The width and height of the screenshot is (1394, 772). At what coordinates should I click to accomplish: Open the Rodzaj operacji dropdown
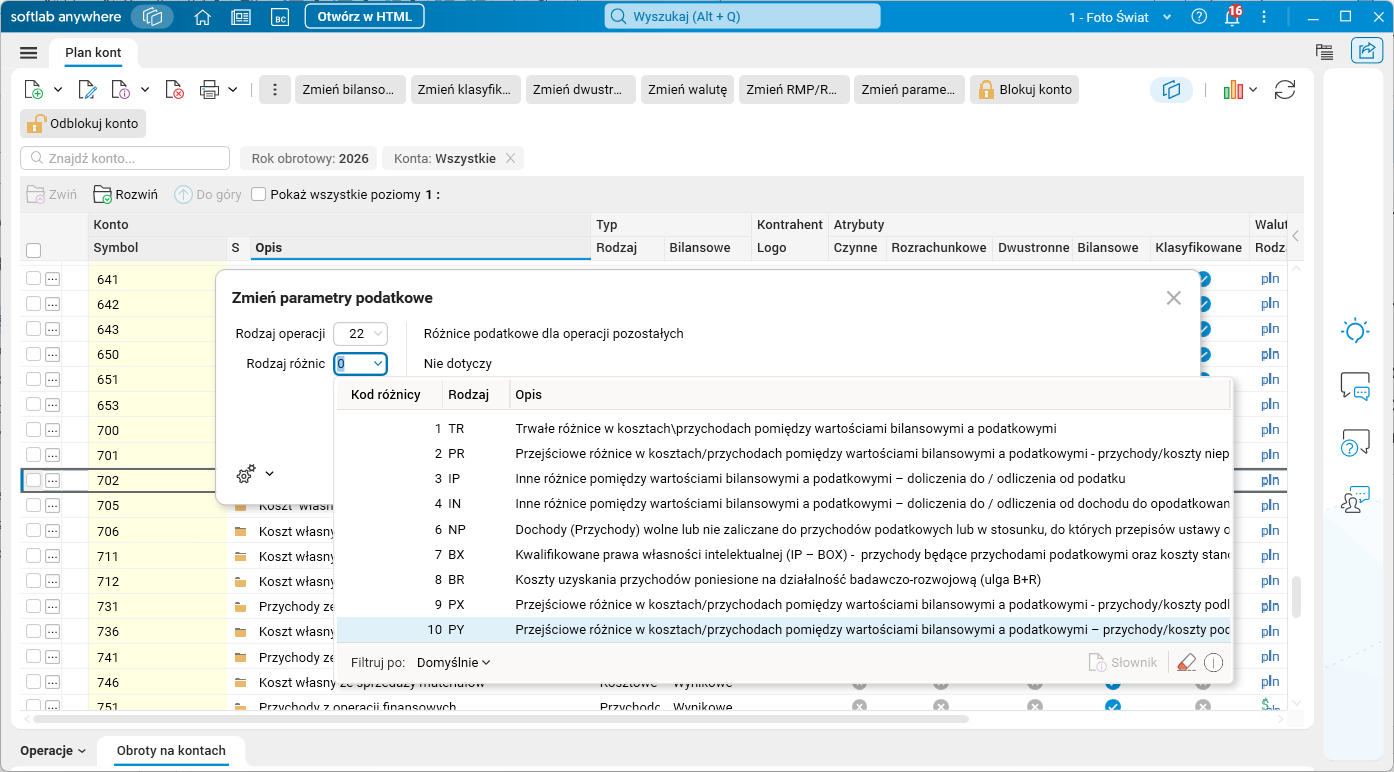click(360, 334)
